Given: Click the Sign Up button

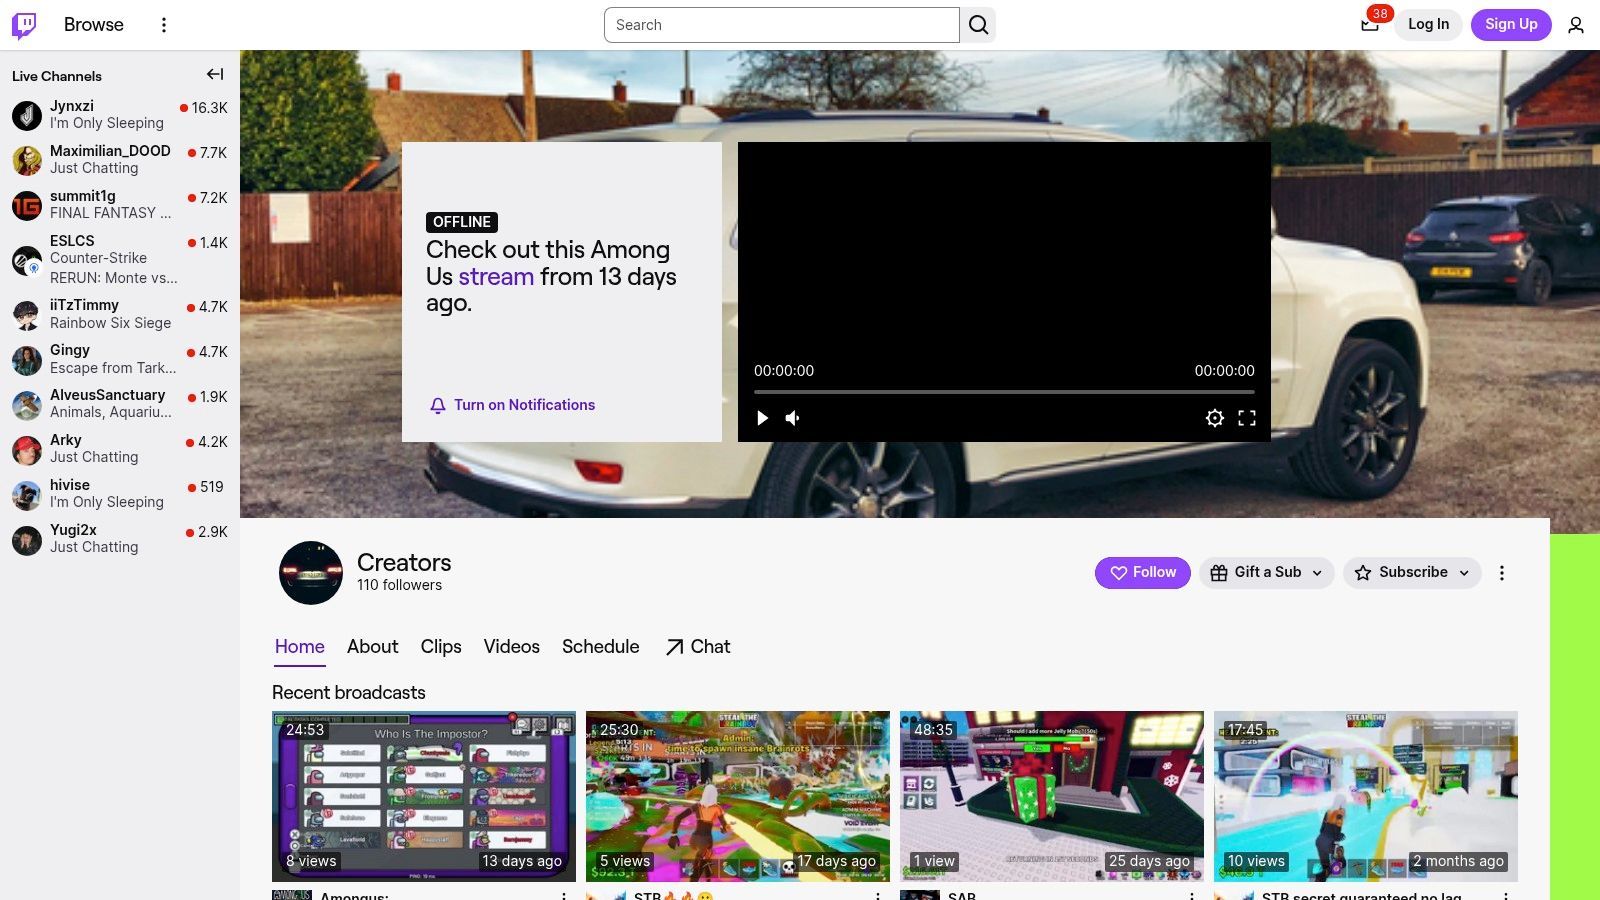Looking at the screenshot, I should tap(1511, 25).
